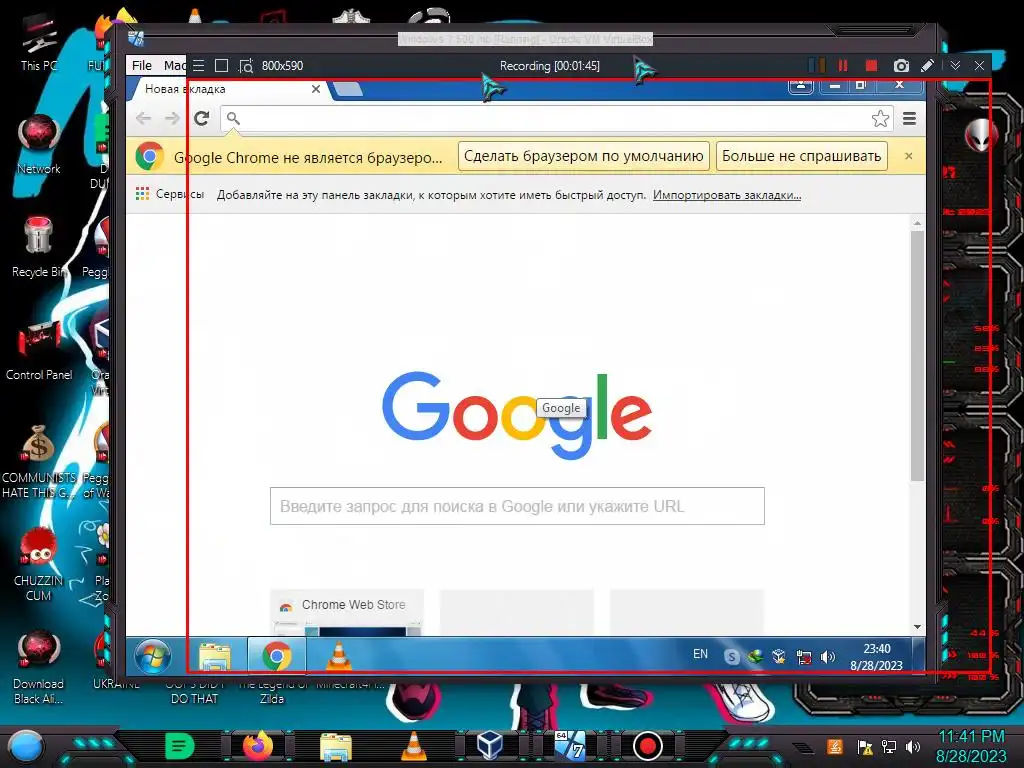Click the 800x590 capture size label
1024x768 pixels.
282,65
